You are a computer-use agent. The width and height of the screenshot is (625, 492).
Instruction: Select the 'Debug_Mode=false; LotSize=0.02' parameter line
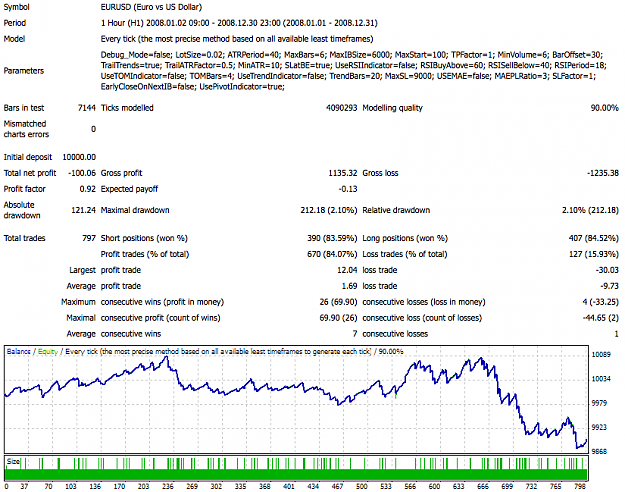point(352,55)
